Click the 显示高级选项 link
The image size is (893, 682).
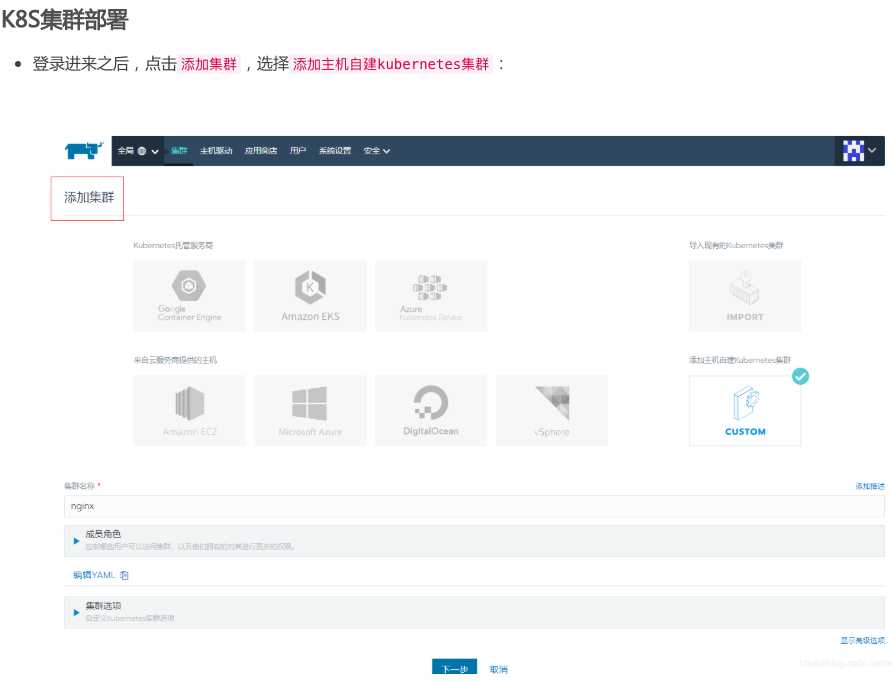[863, 640]
